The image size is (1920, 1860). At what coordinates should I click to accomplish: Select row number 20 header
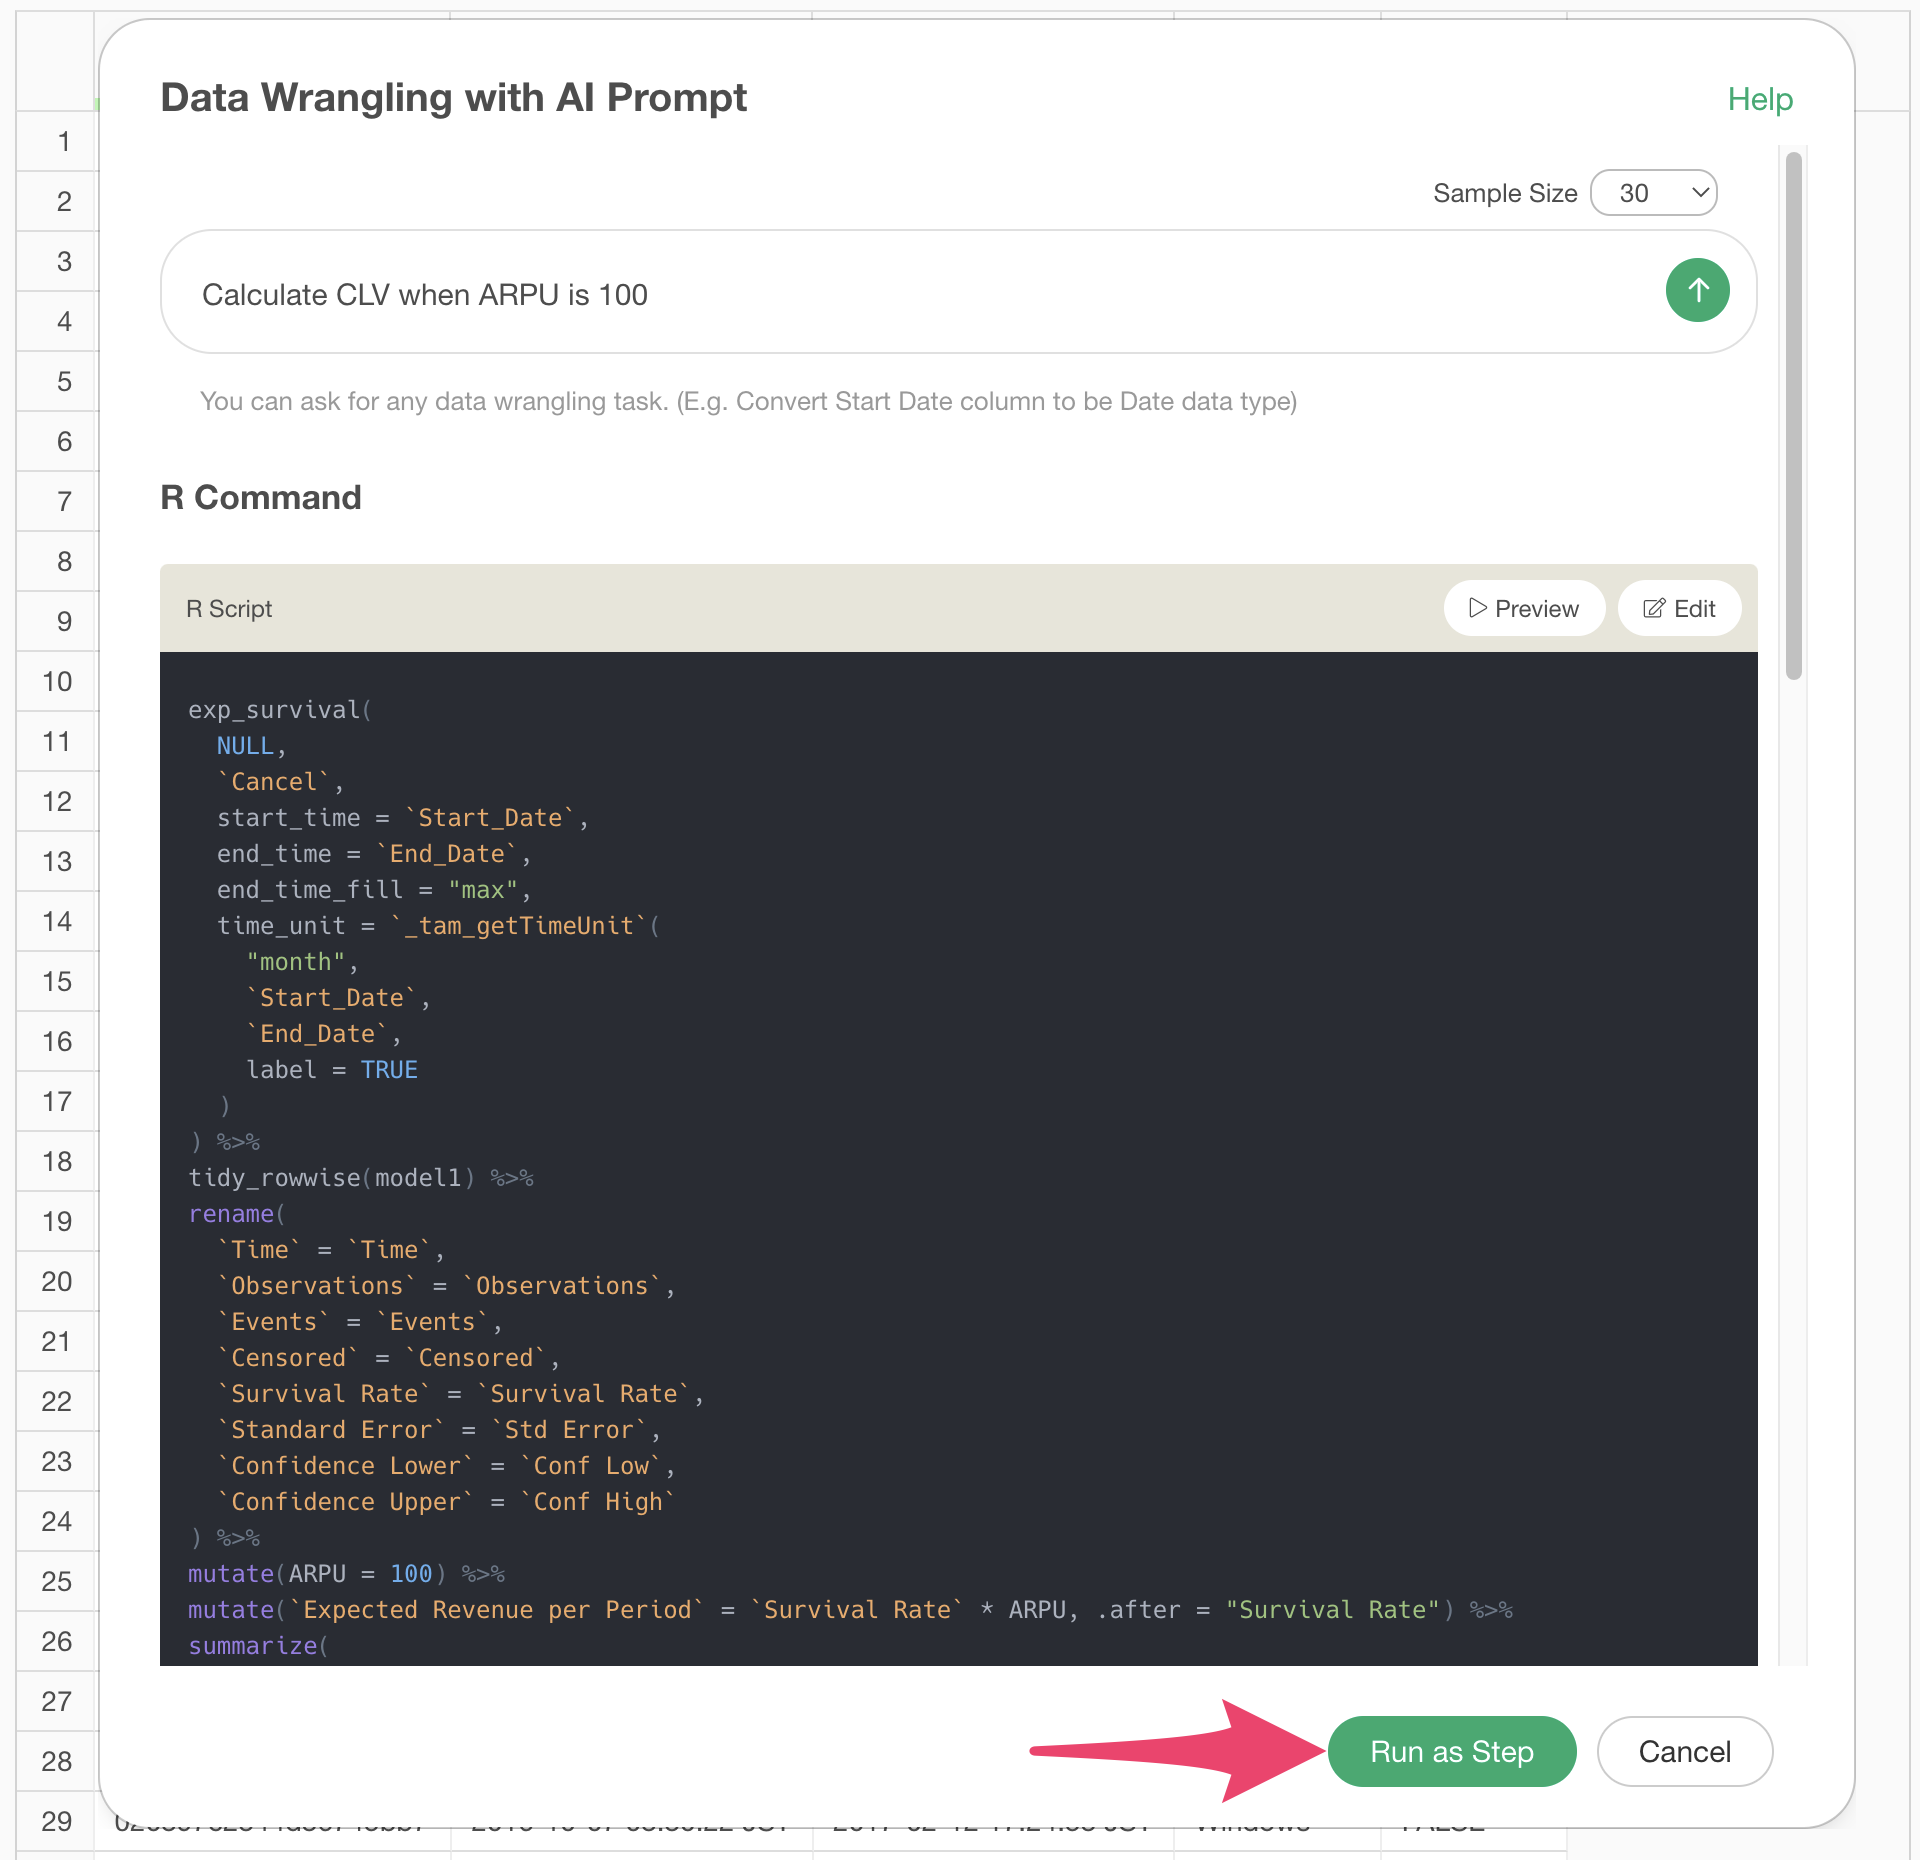(x=58, y=1281)
